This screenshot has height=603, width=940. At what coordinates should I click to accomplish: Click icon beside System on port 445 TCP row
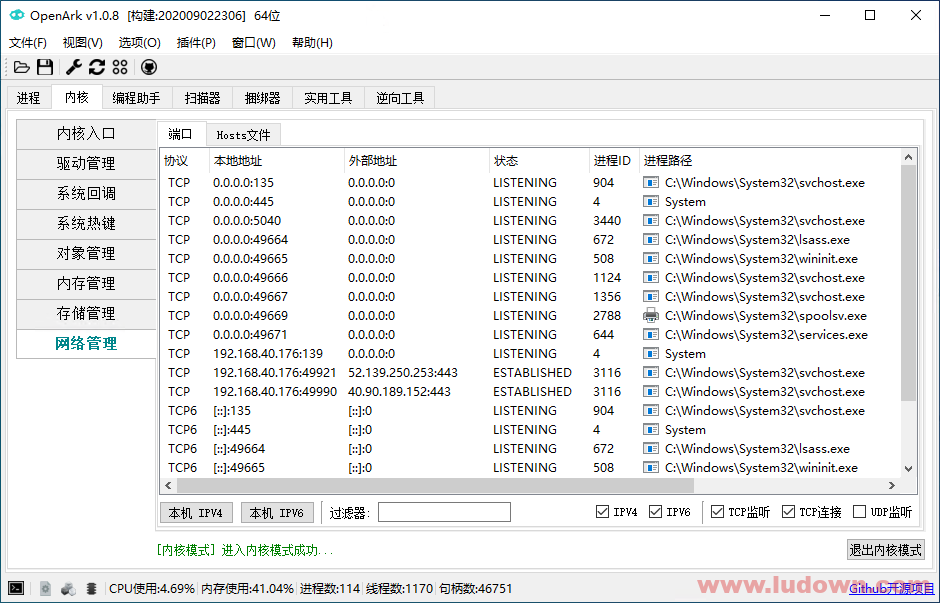(650, 201)
